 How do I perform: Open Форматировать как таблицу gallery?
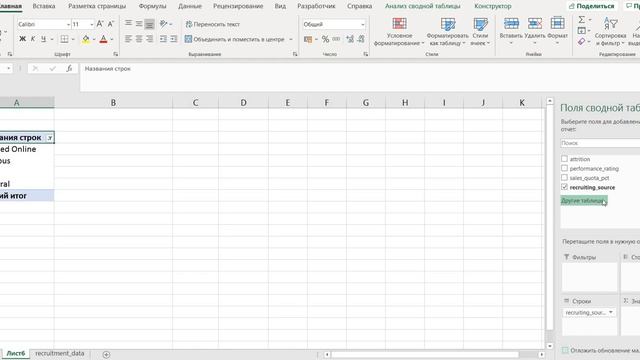point(447,32)
